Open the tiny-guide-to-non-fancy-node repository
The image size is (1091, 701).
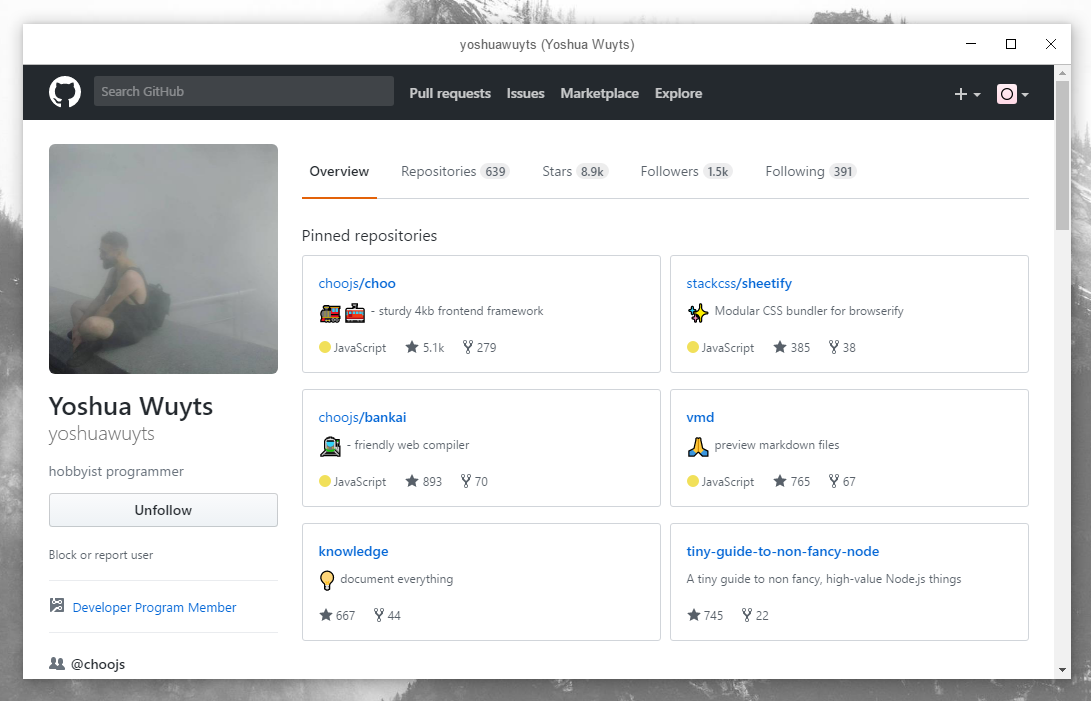tap(783, 551)
